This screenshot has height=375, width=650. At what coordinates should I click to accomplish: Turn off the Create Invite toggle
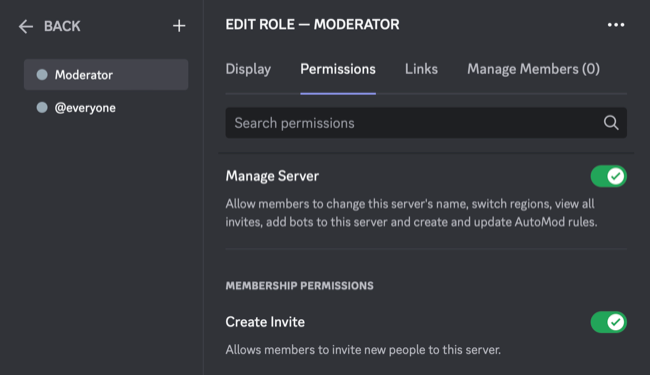point(609,322)
